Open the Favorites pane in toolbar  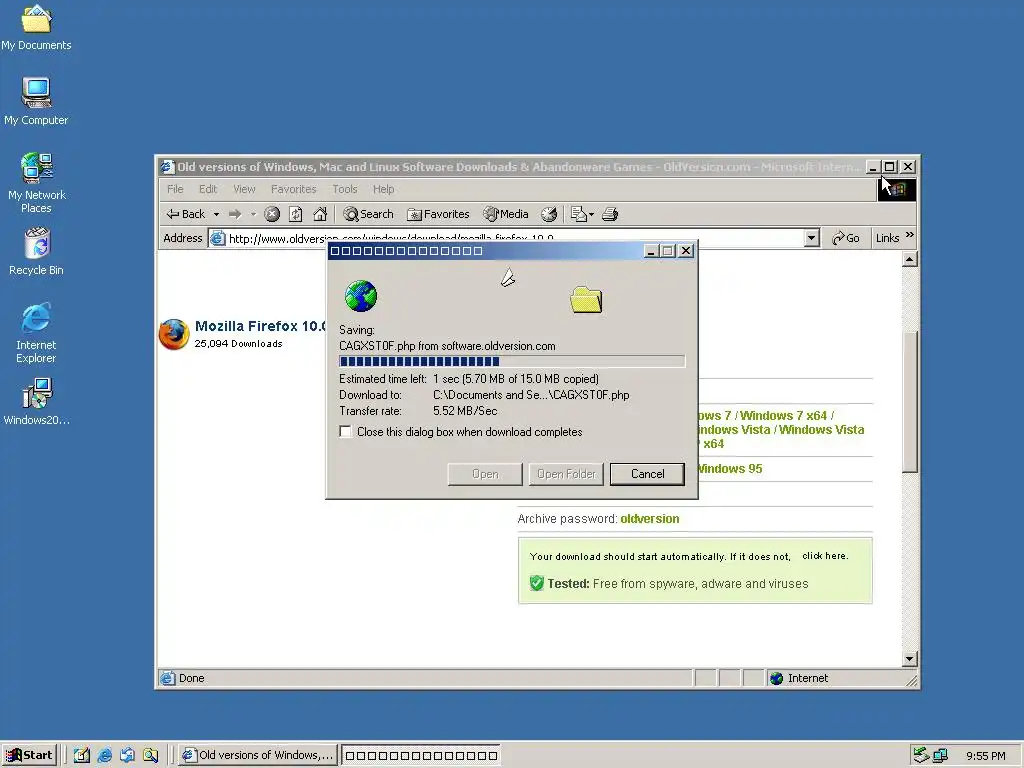[438, 214]
